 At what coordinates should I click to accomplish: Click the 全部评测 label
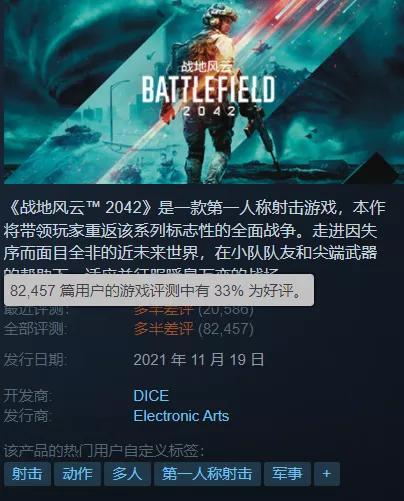[x=36, y=329]
